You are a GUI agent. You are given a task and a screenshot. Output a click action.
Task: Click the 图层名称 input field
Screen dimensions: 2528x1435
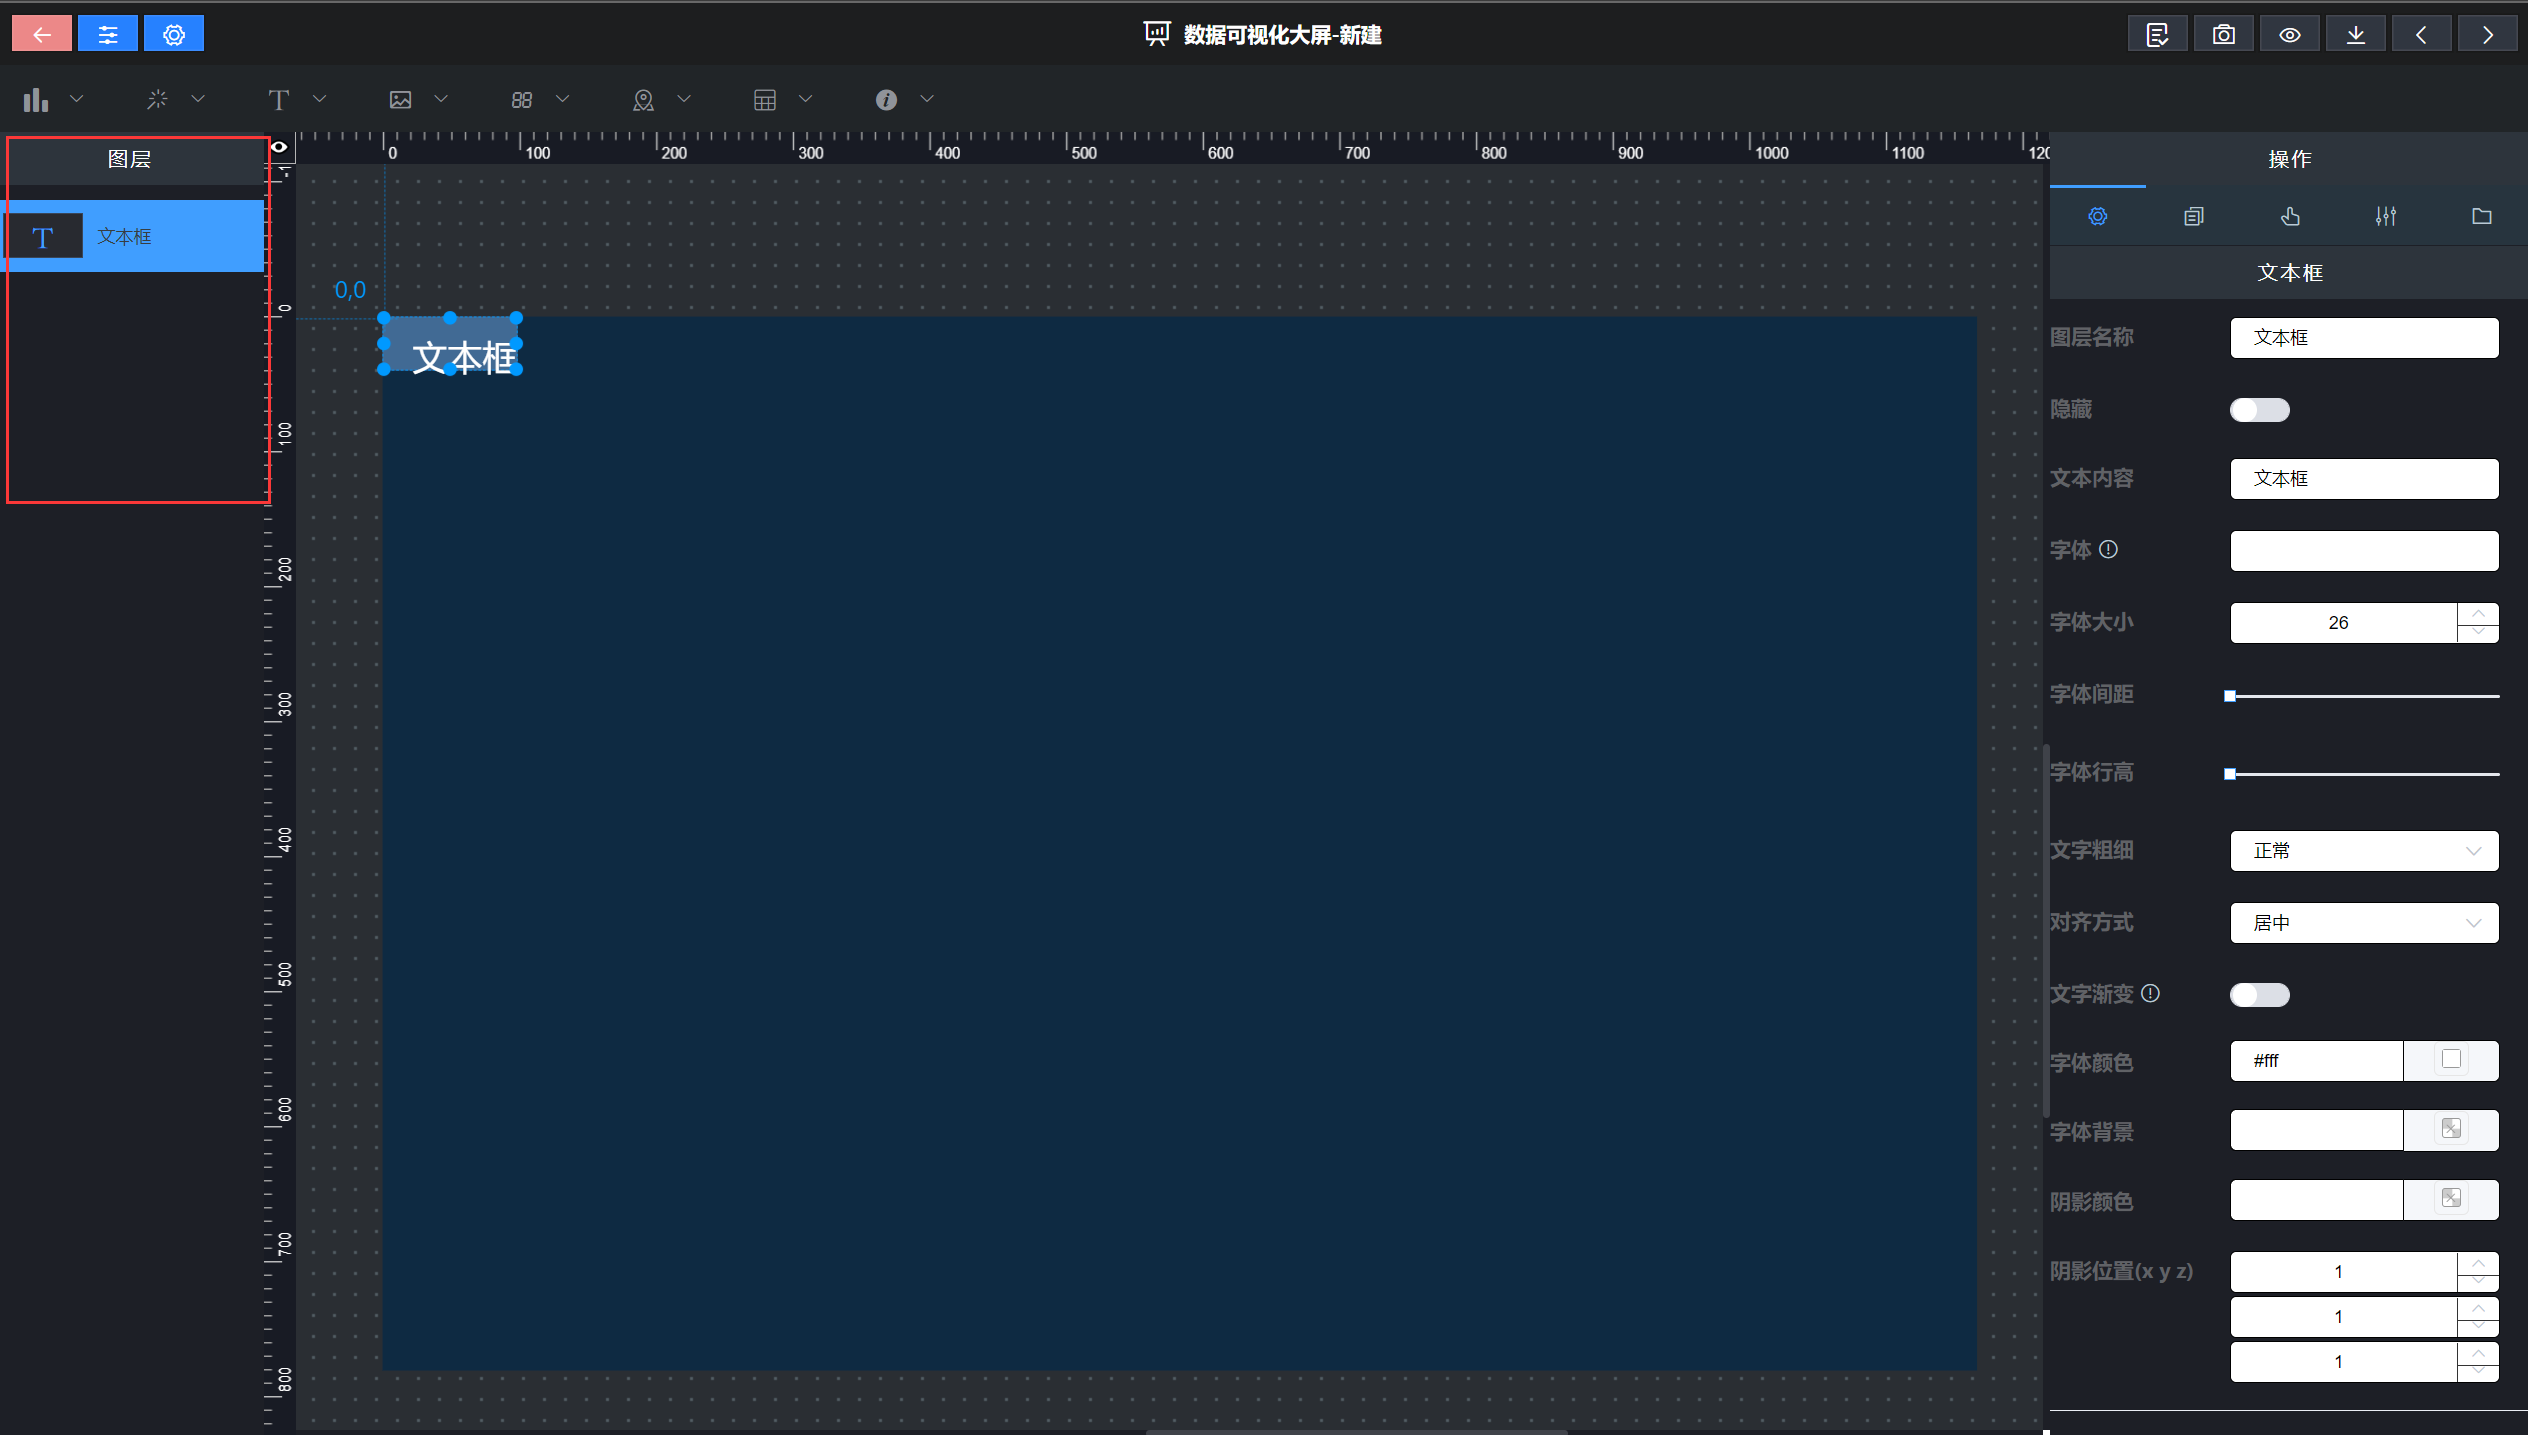click(x=2364, y=338)
